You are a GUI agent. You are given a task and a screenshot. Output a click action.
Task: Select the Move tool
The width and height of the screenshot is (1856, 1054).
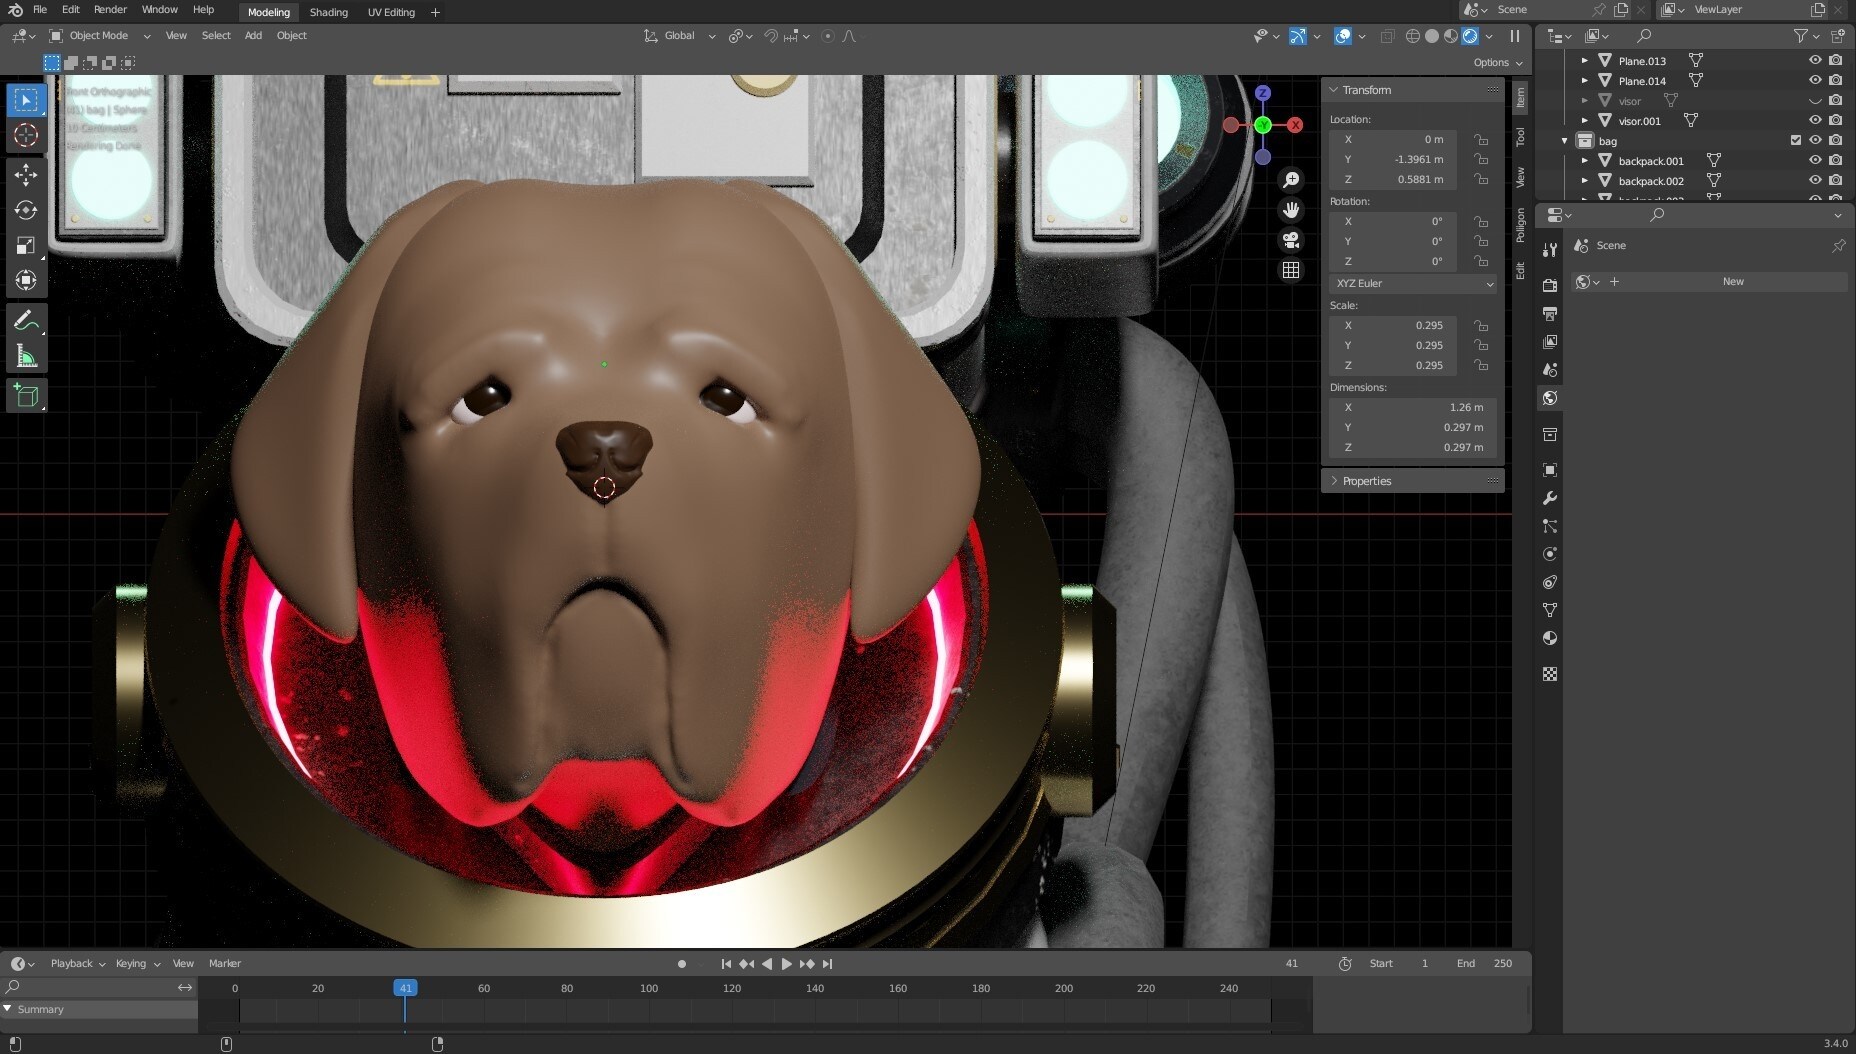pos(26,175)
